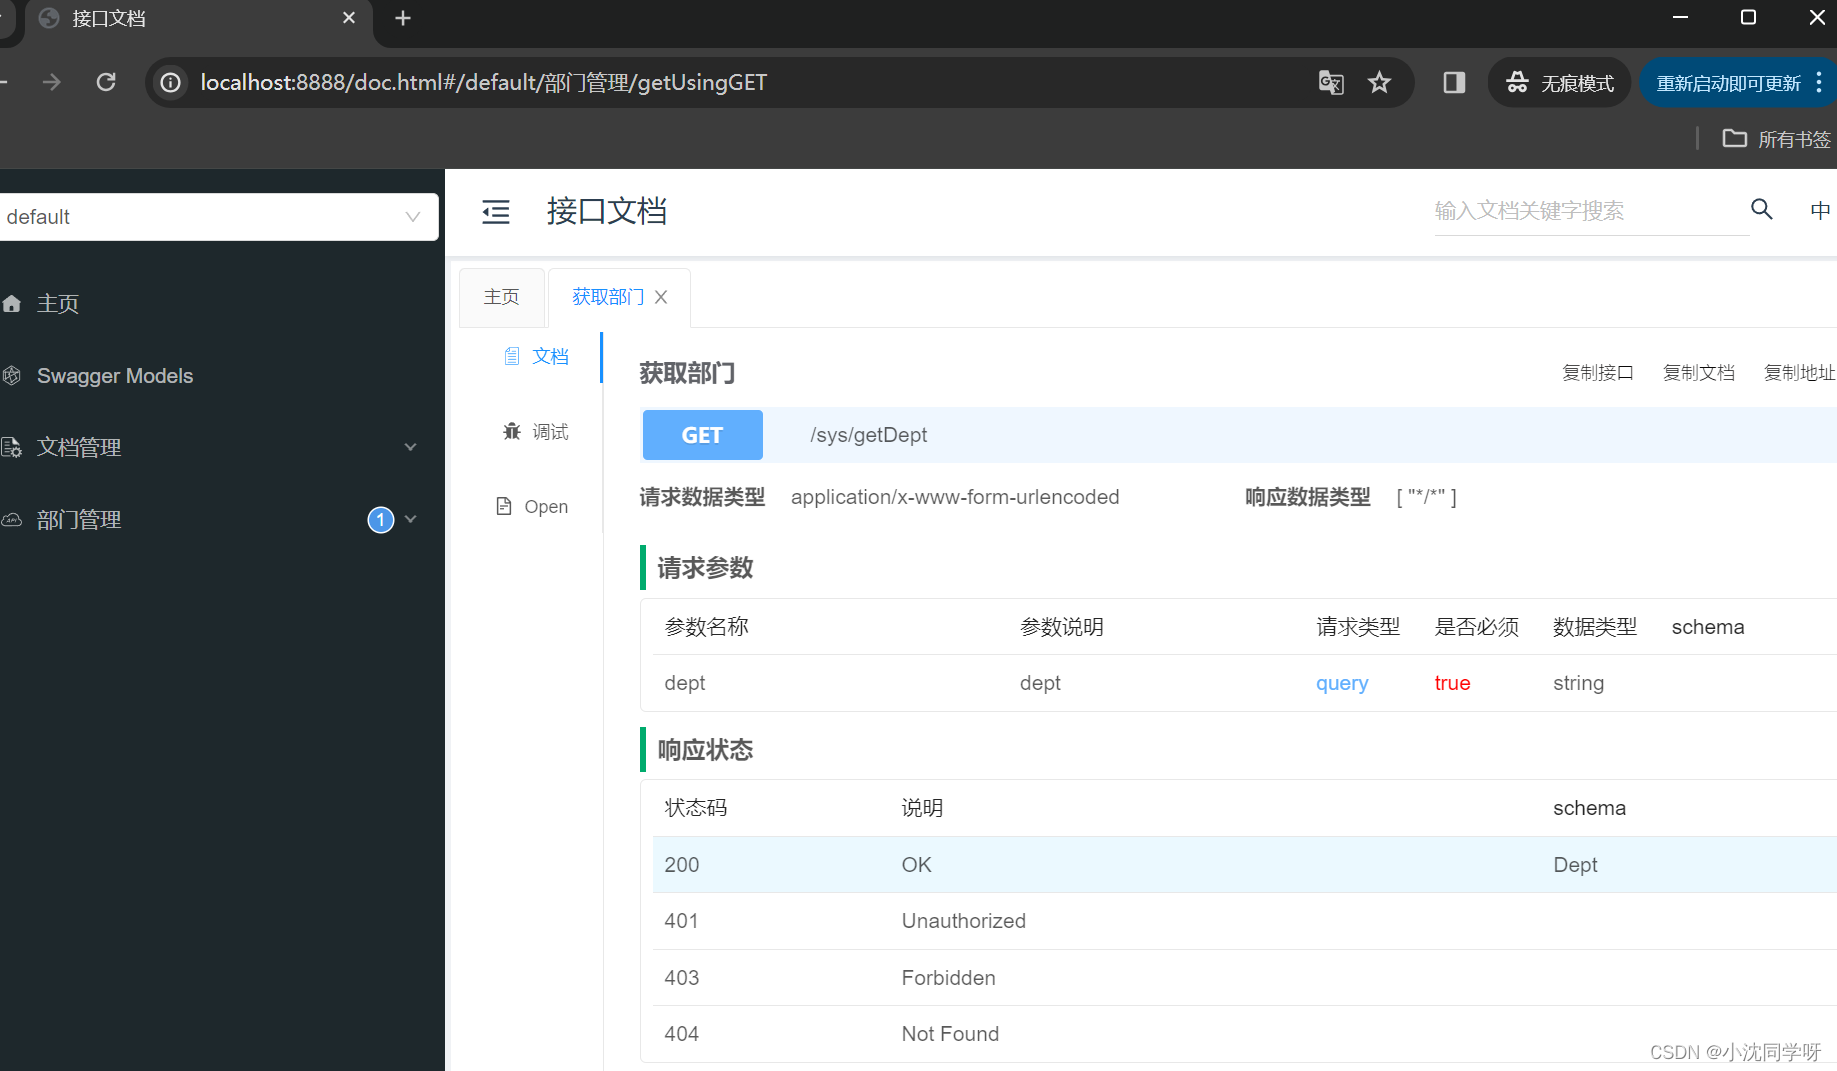Image resolution: width=1837 pixels, height=1071 pixels.
Task: Click the 复制接口 link
Action: [1597, 371]
